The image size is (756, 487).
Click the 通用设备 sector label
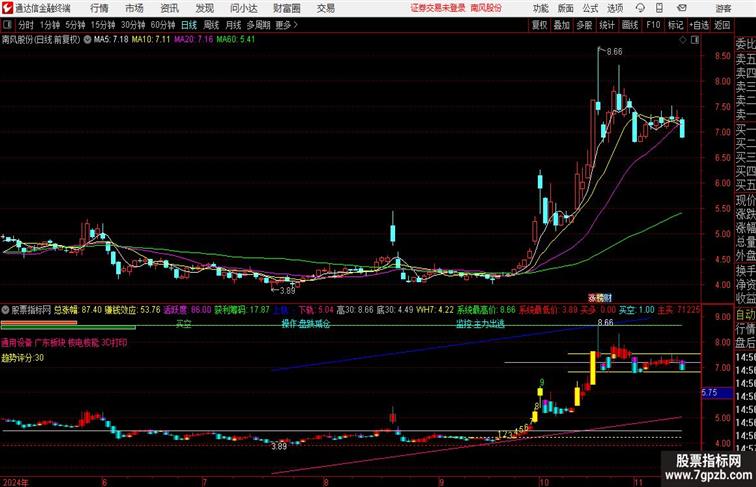point(16,343)
